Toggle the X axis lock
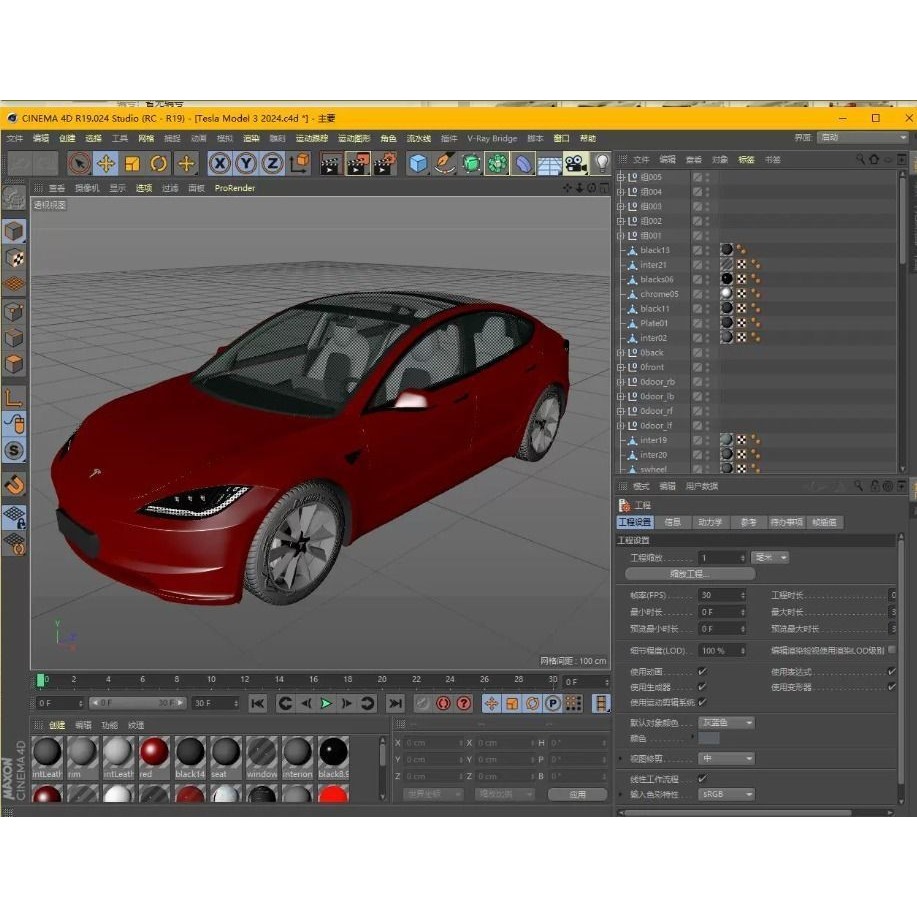This screenshot has height=917, width=917. pos(219,163)
